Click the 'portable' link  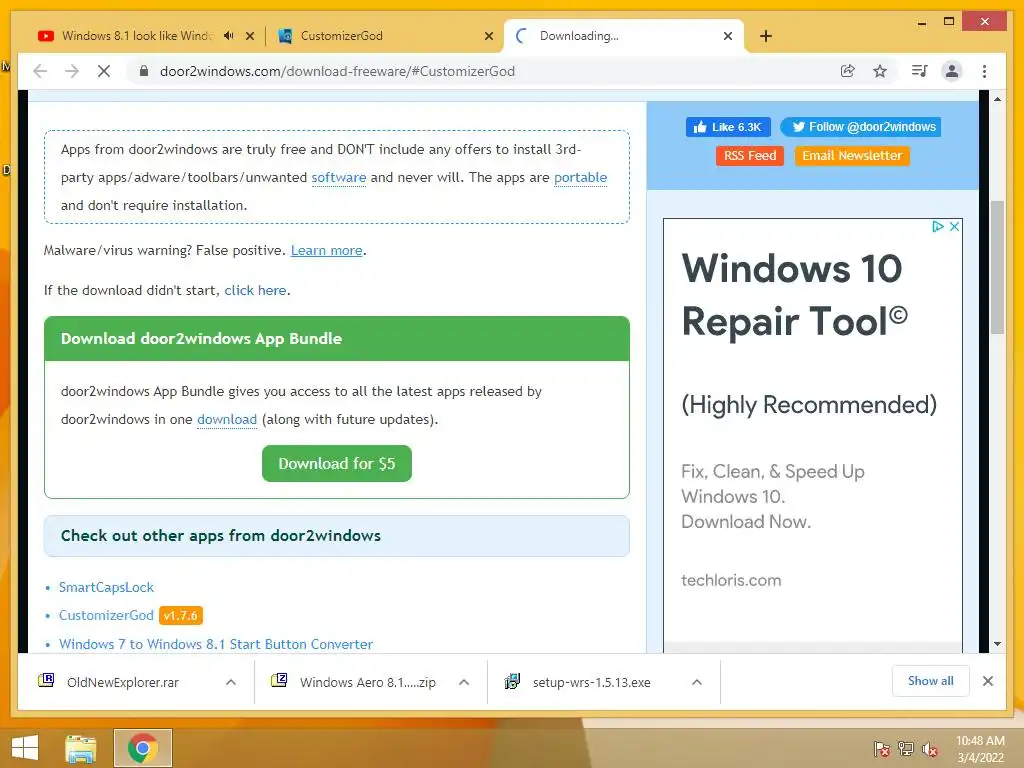coord(581,178)
